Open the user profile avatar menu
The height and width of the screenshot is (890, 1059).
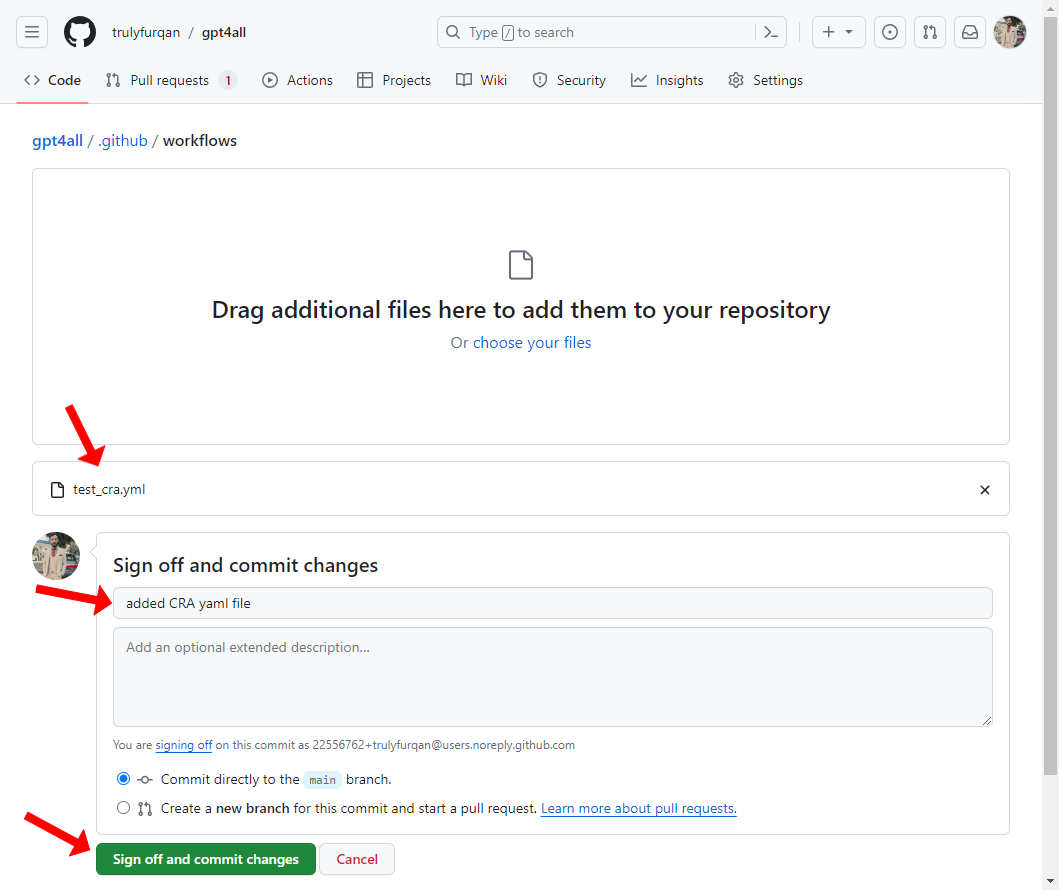click(1010, 32)
